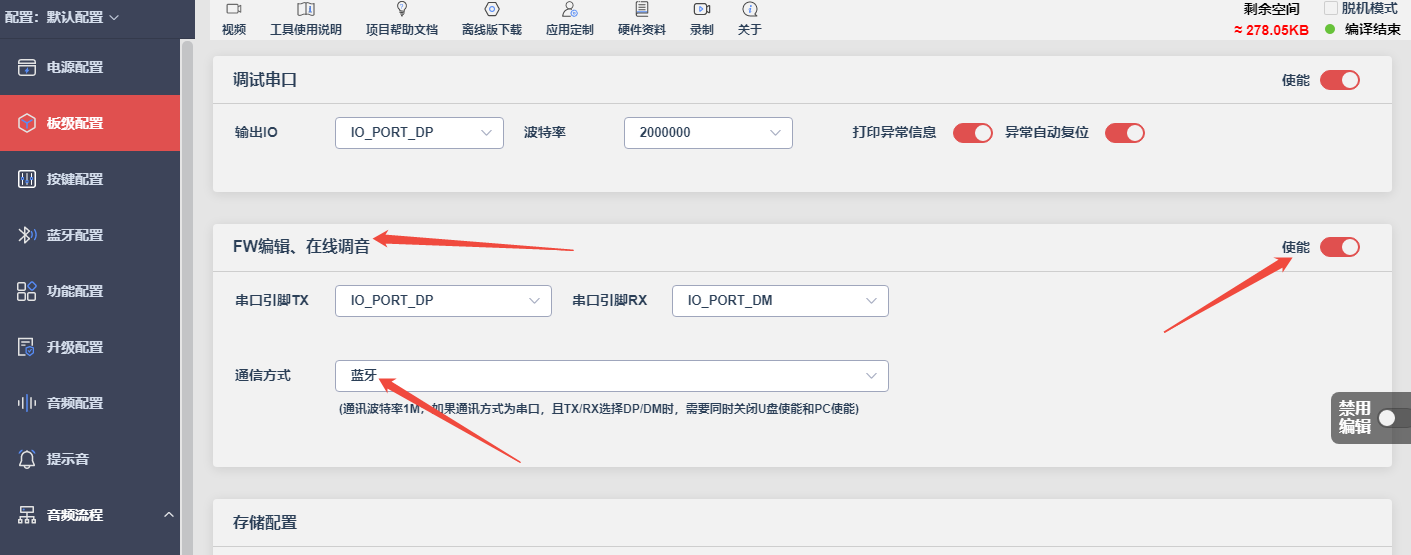Open the 输出IO IO_PORT_DP dropdown
The height and width of the screenshot is (555, 1411).
pos(419,132)
